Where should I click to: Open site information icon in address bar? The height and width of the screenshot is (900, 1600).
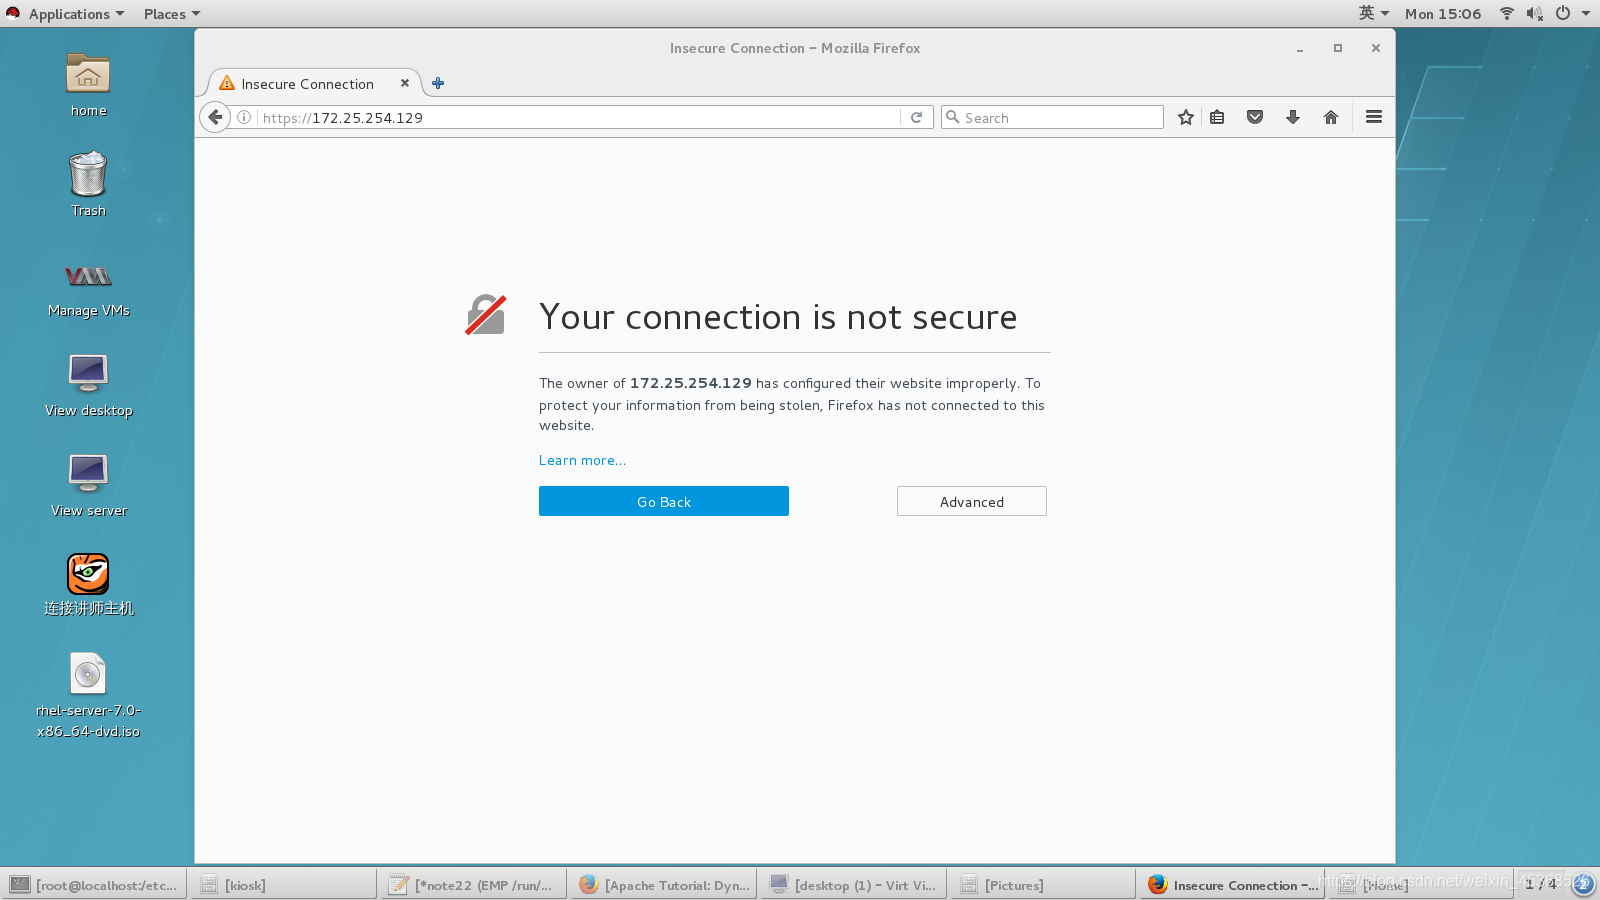tap(244, 117)
